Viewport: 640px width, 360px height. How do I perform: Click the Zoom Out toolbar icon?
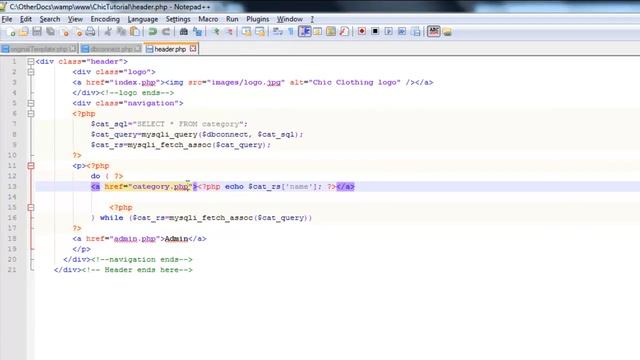(x=229, y=32)
